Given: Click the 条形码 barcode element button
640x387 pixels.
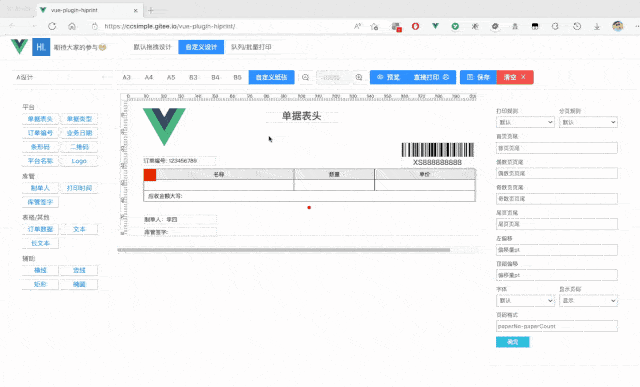Looking at the screenshot, I should tap(40, 147).
